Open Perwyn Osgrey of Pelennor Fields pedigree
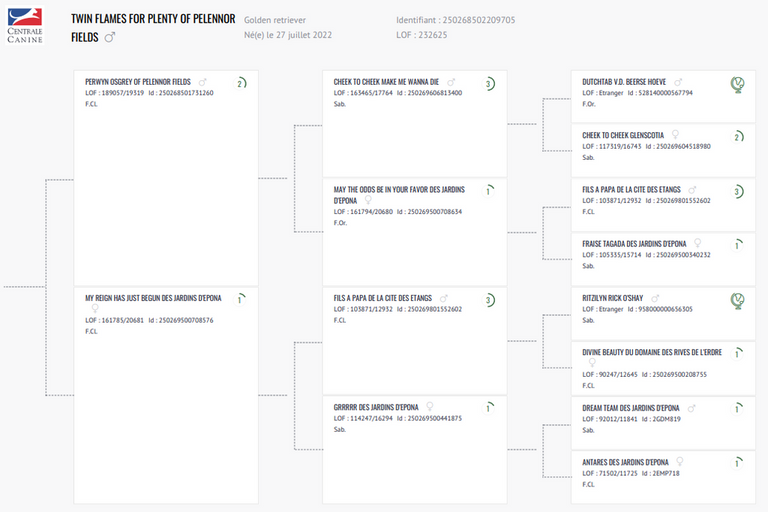 (x=138, y=82)
